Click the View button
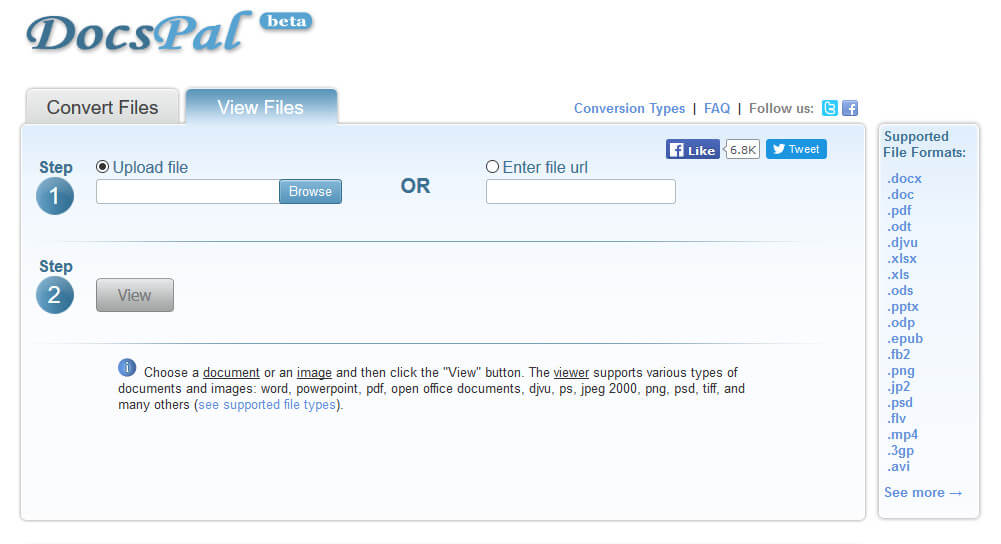Screen dimensions: 1001x544 [135, 295]
